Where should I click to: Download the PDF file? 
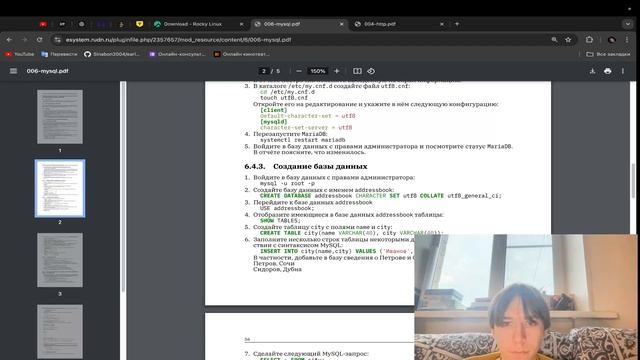point(592,71)
